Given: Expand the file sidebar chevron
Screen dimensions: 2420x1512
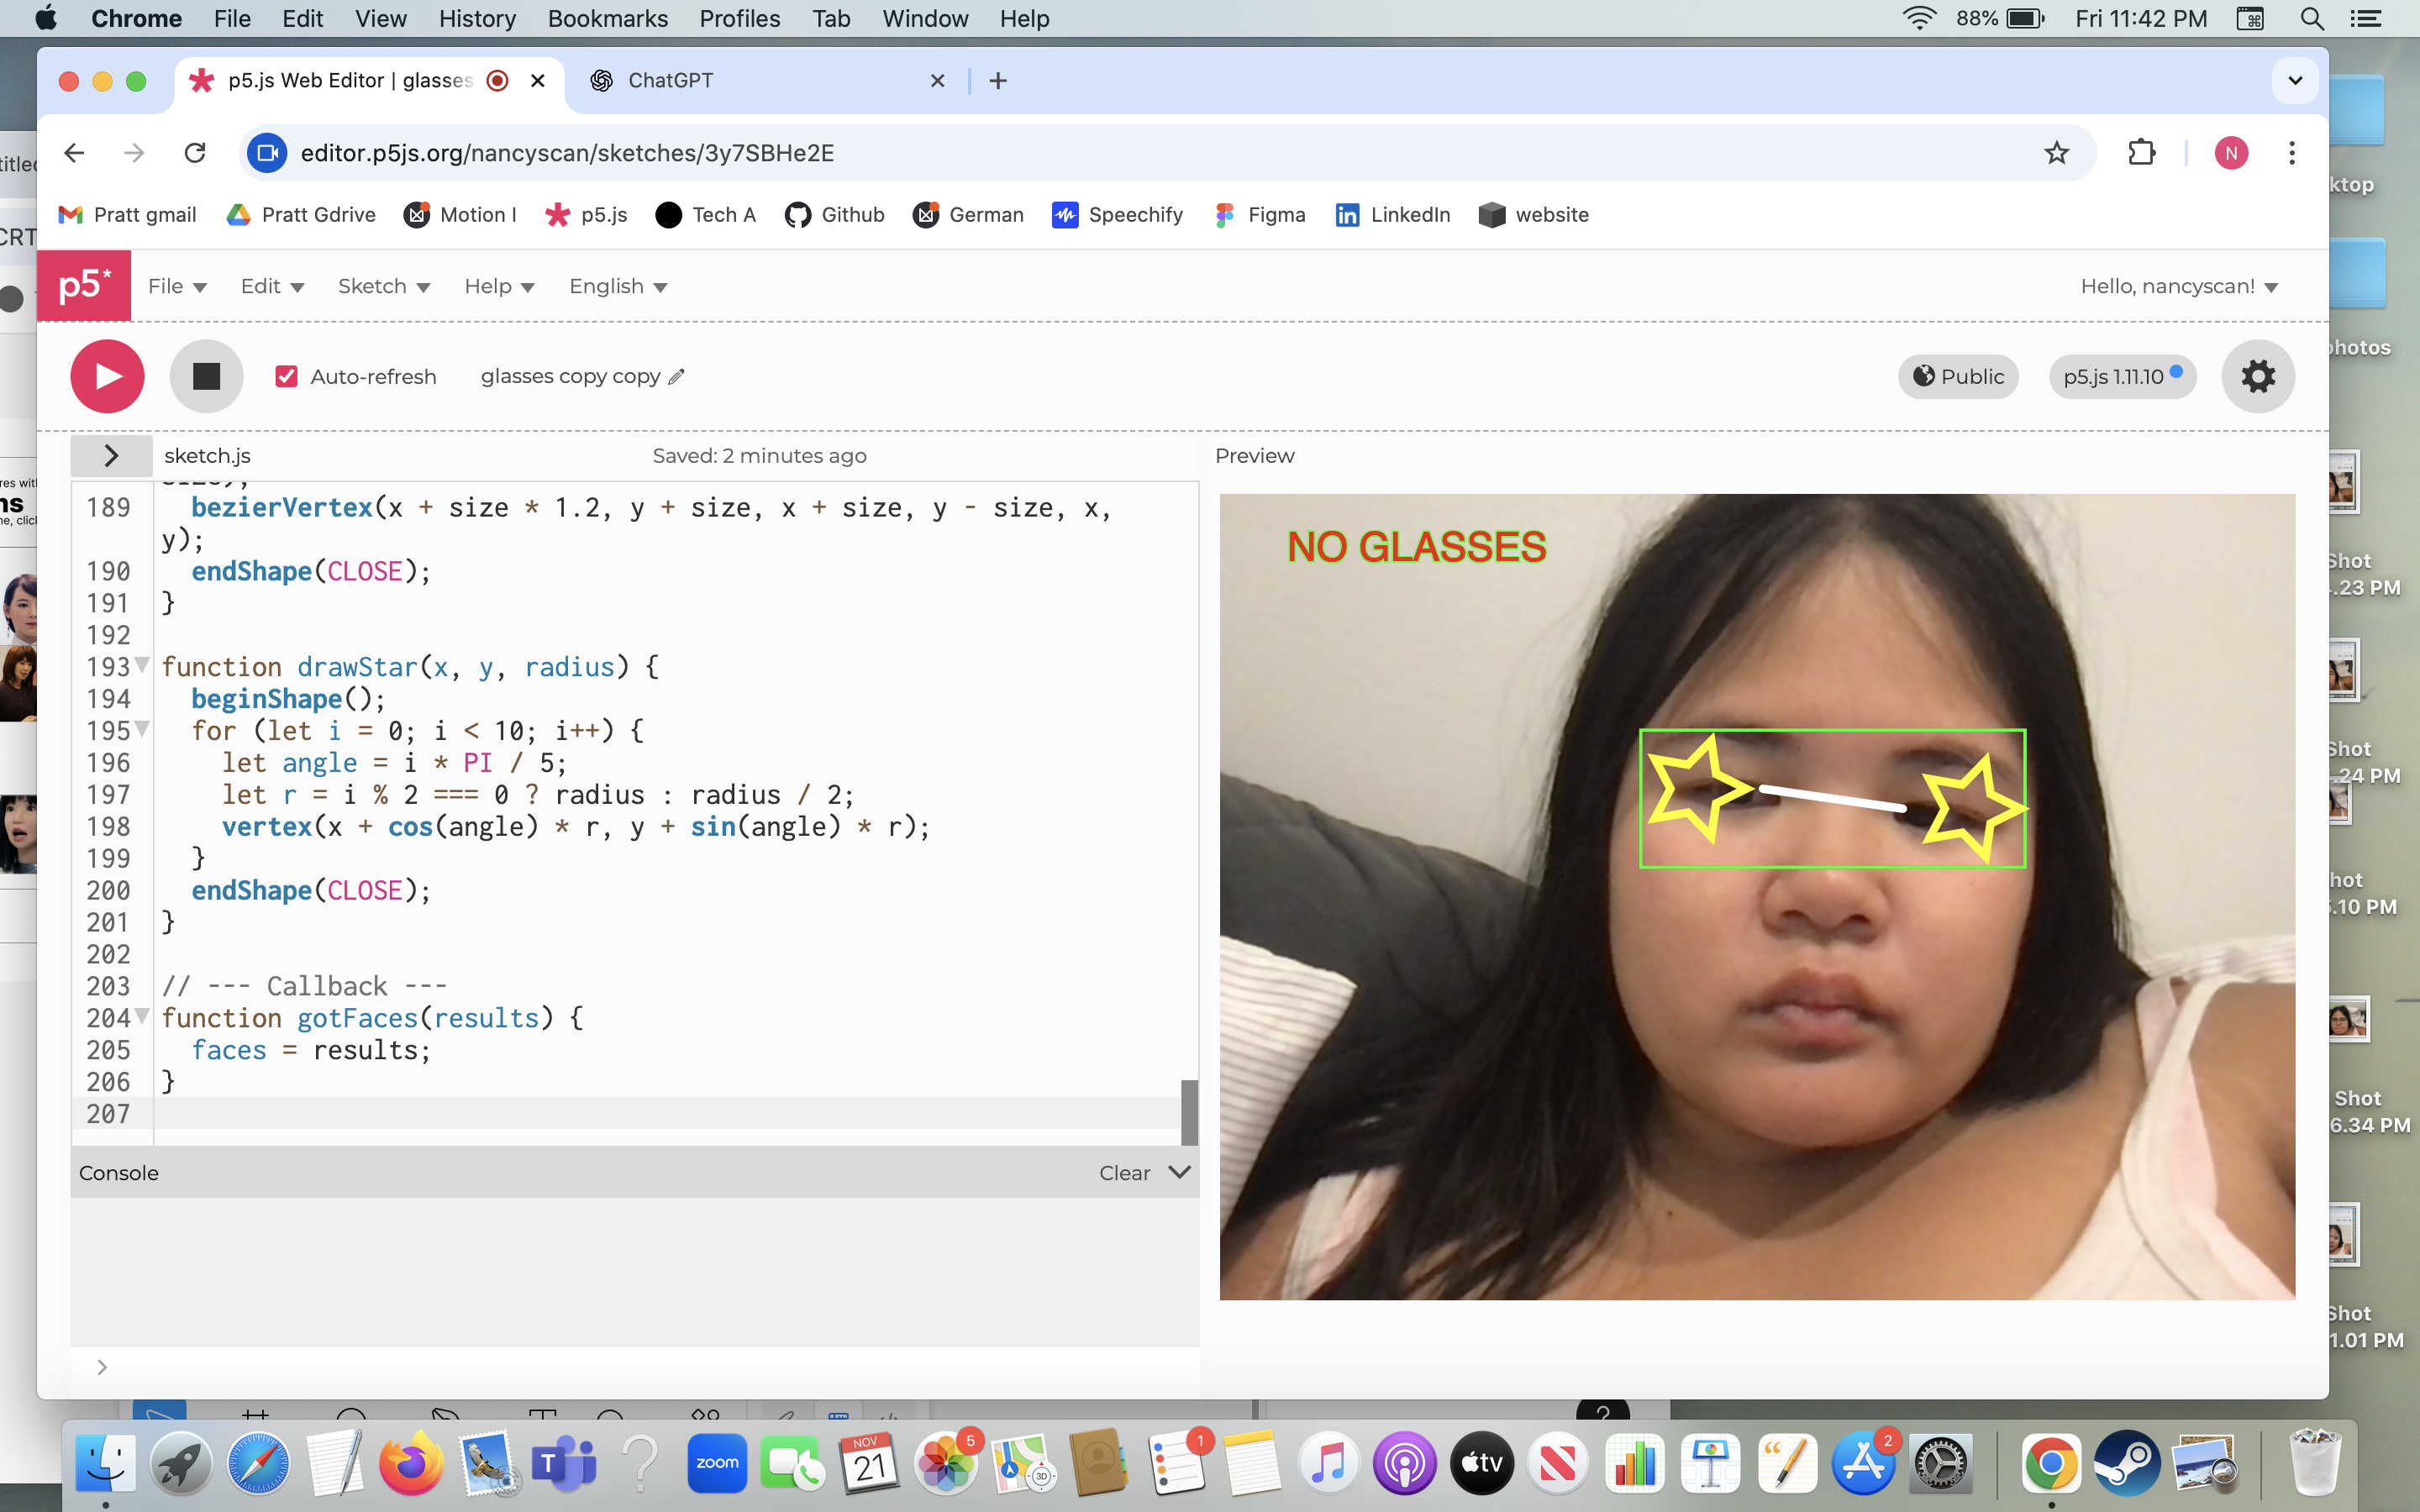Looking at the screenshot, I should [111, 456].
